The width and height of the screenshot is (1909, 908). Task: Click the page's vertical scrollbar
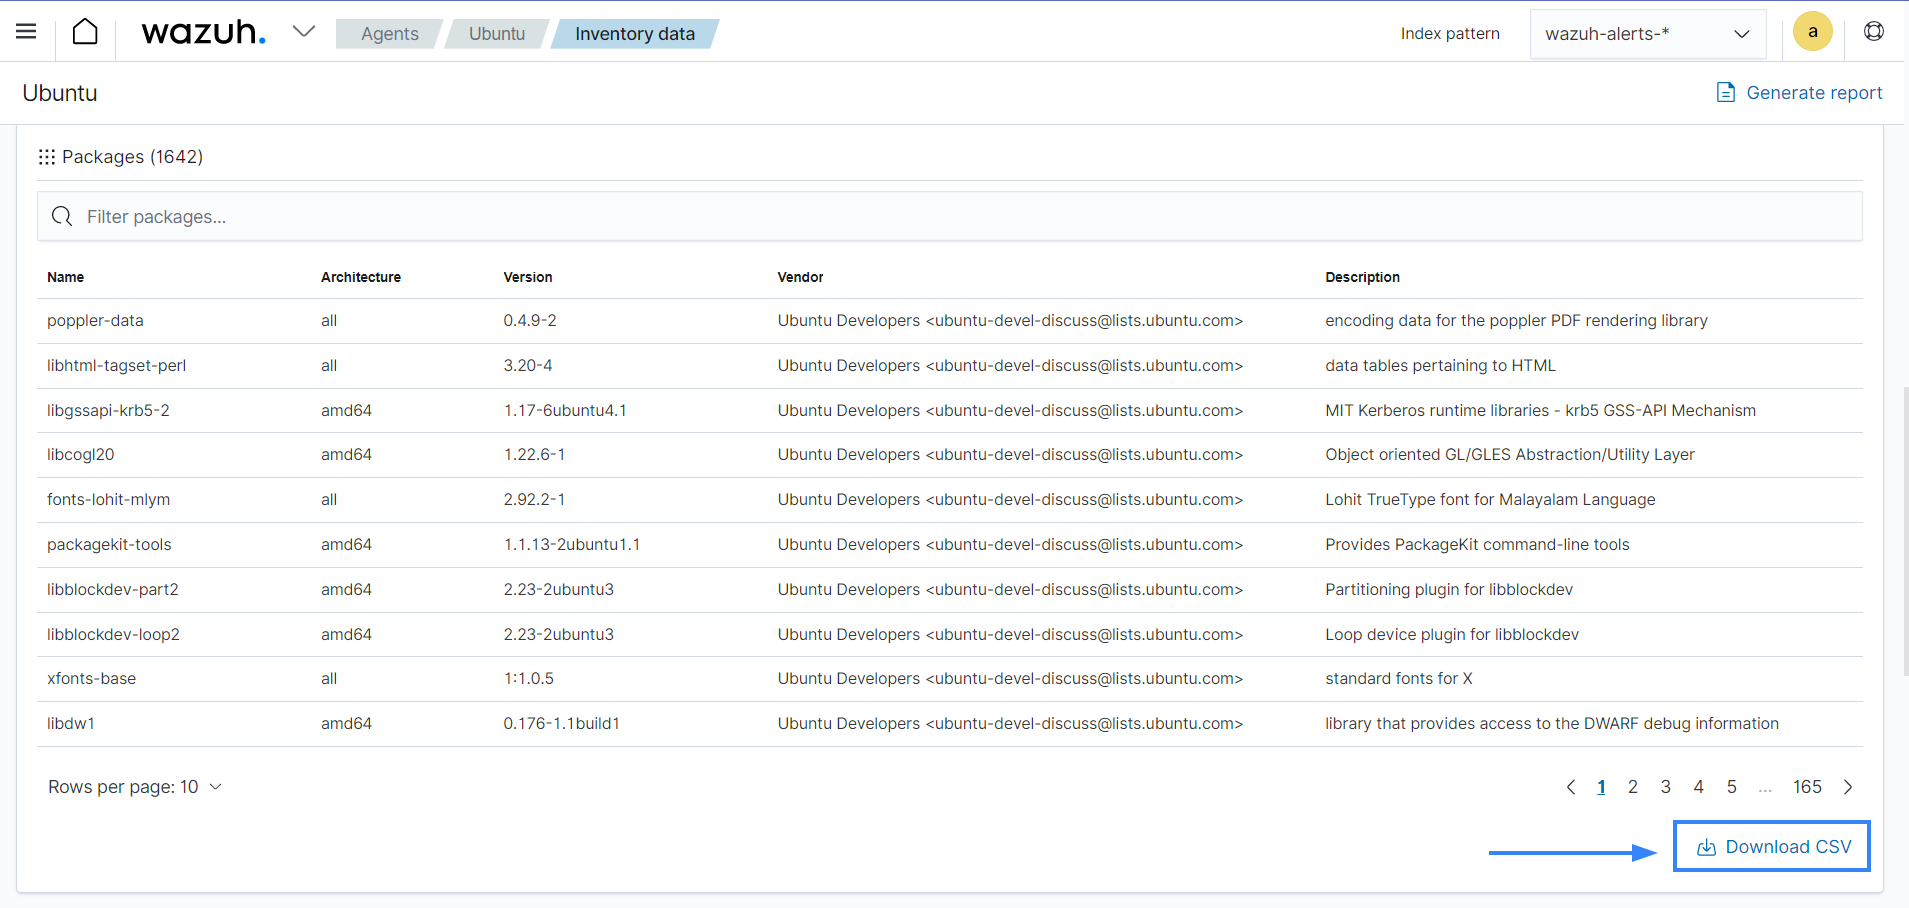point(1905,530)
